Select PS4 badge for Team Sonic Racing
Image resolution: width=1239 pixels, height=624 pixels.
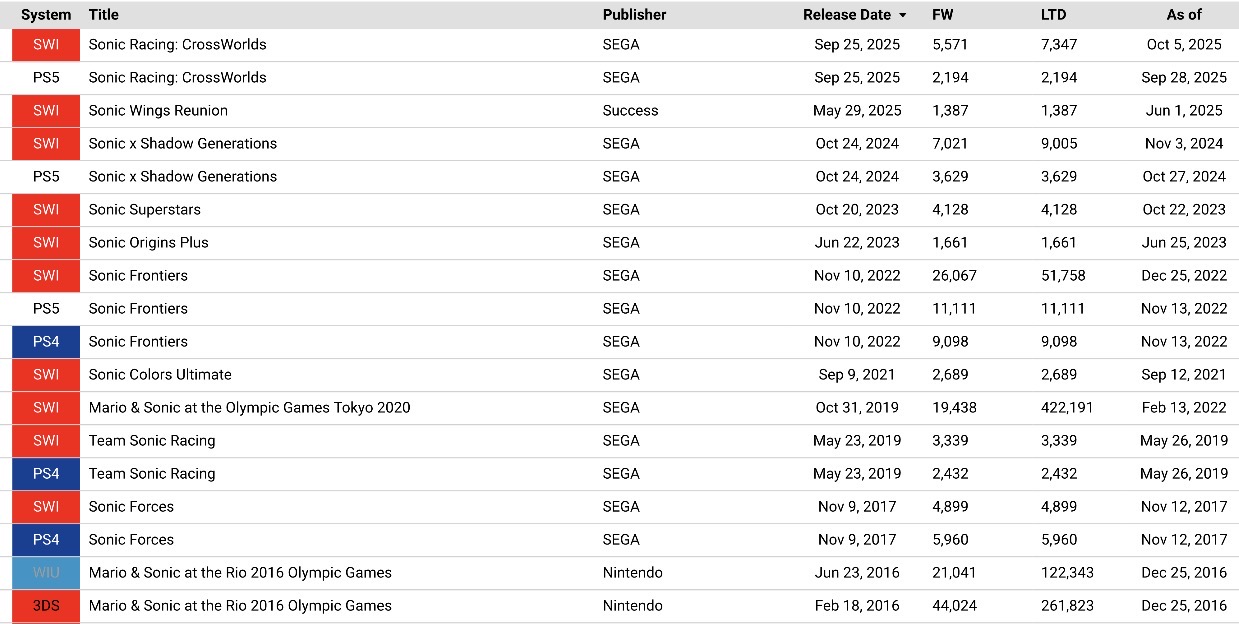46,474
